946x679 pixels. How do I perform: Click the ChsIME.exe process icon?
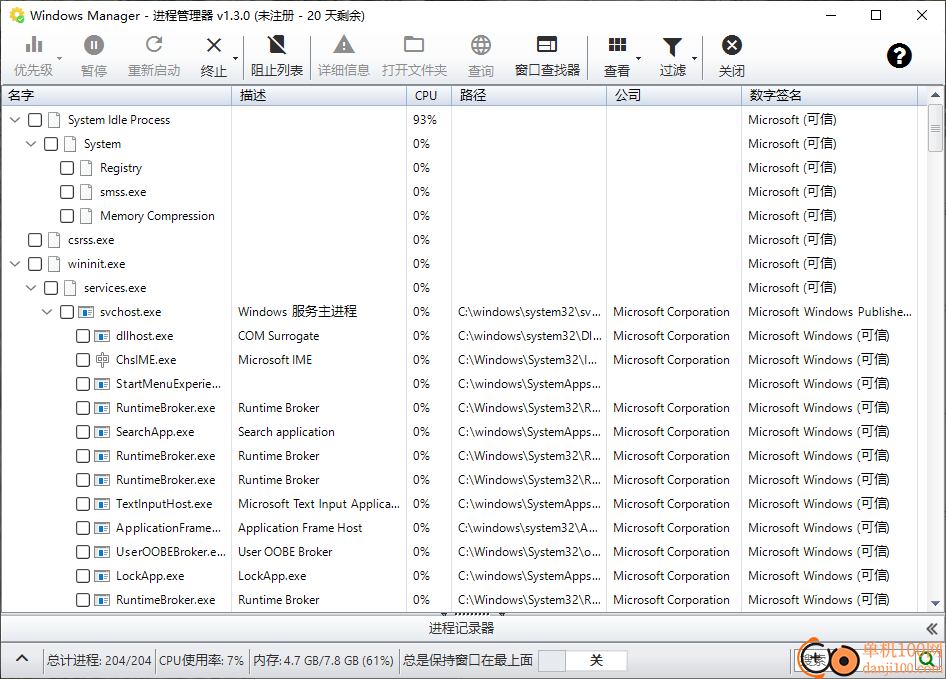click(102, 360)
